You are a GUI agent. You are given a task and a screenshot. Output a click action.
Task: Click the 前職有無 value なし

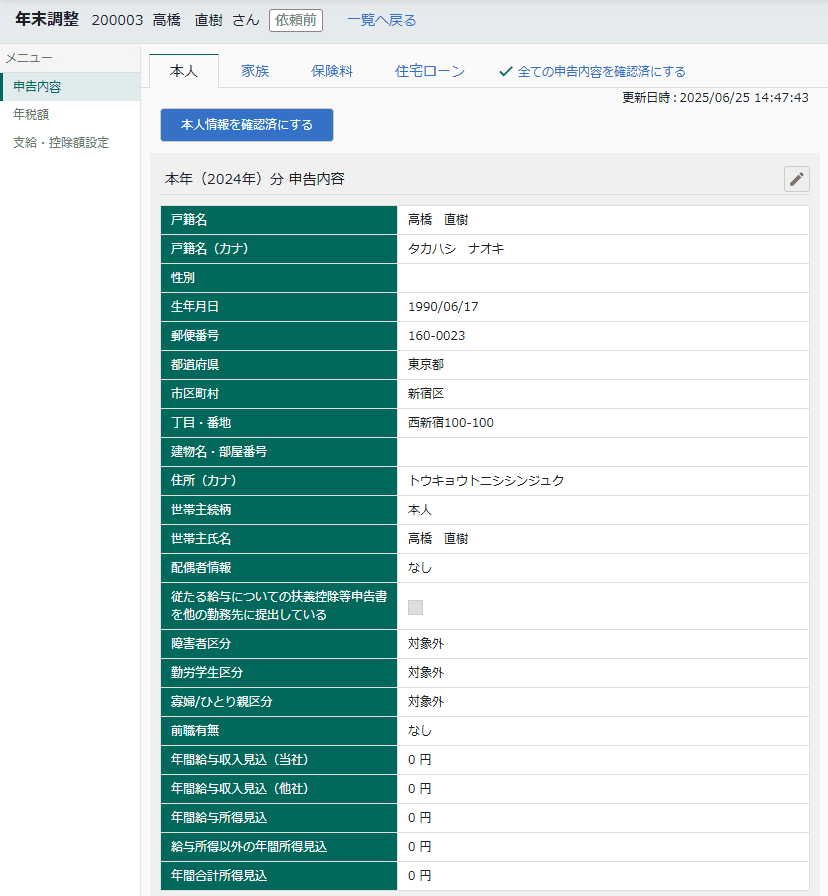(419, 730)
